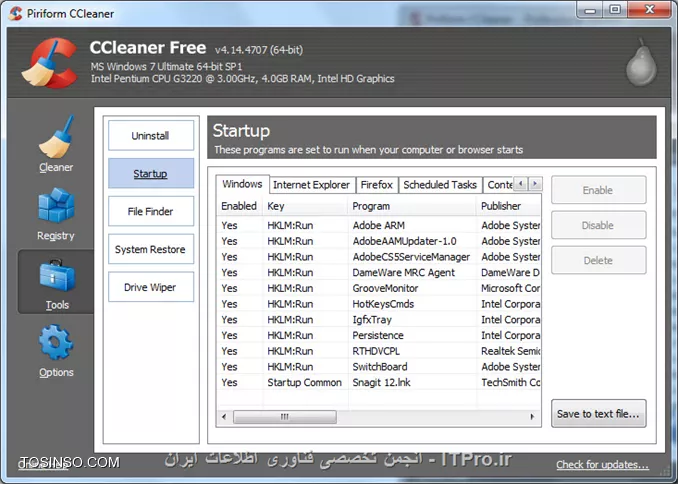Open the System Restore tool
Screen dimensions: 678x484
point(151,249)
